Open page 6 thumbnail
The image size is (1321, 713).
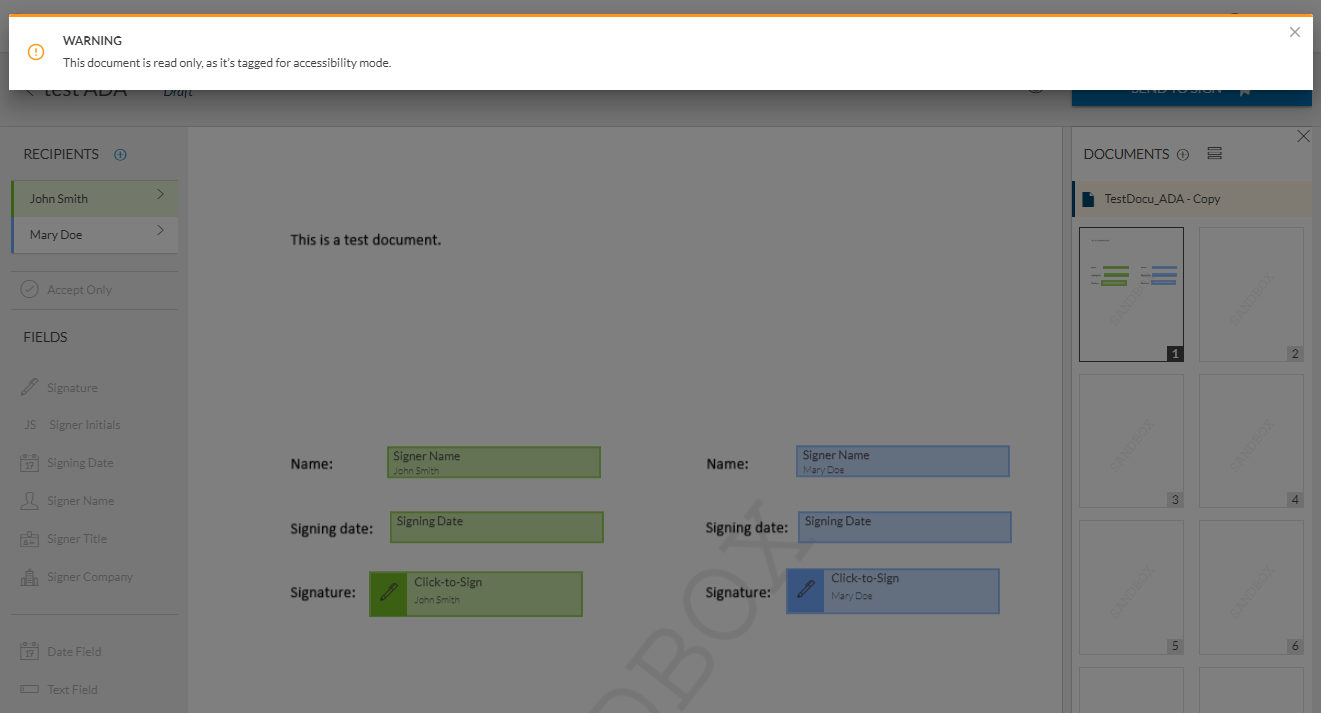(1251, 587)
